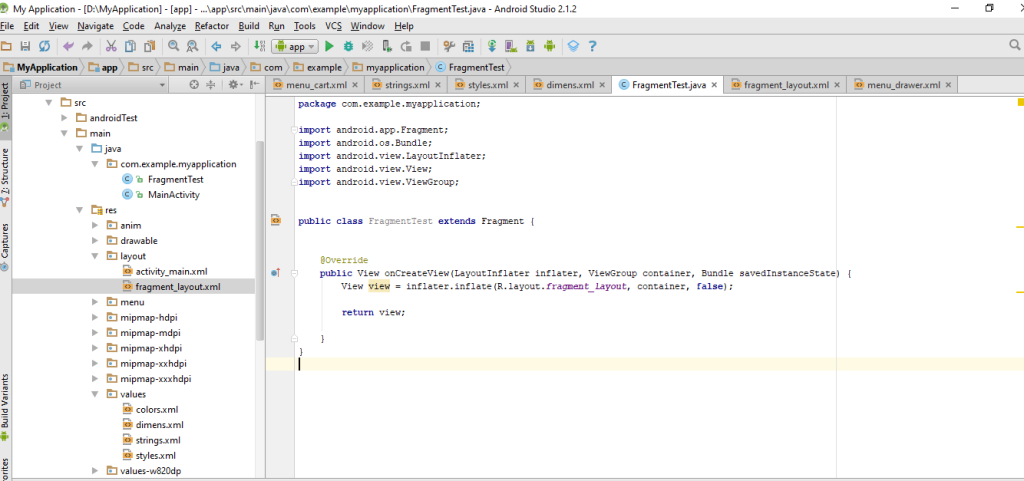The width and height of the screenshot is (1024, 481).
Task: Open the Refactor menu
Action: click(212, 26)
